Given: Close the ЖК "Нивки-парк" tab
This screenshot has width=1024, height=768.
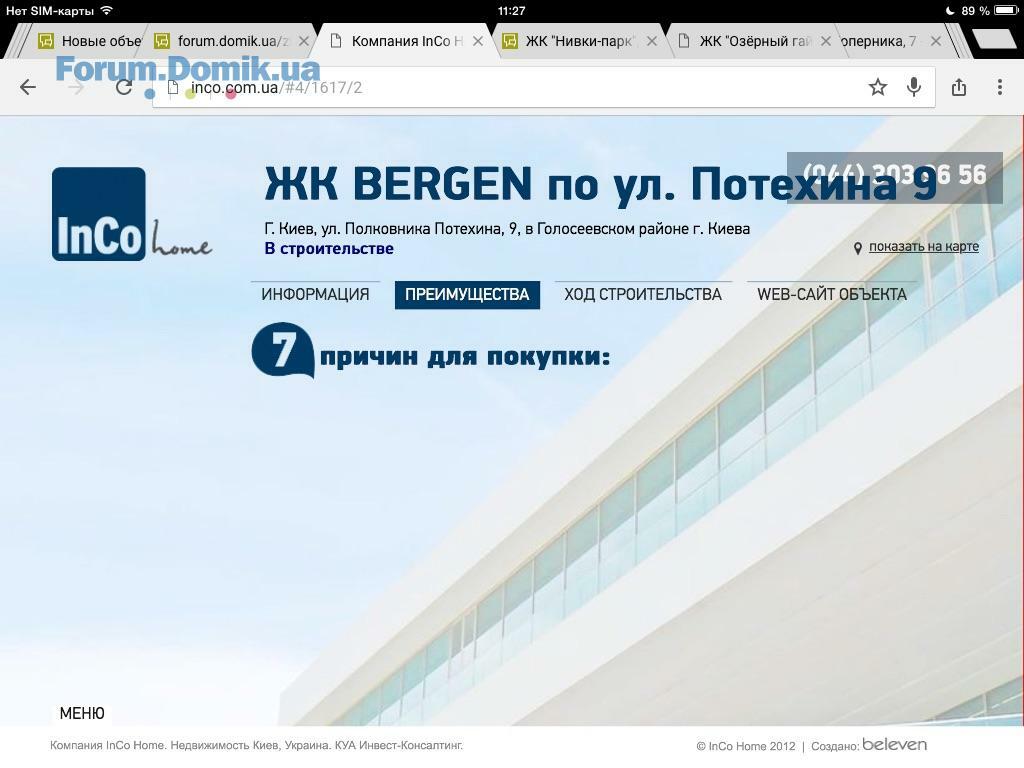Looking at the screenshot, I should click(x=652, y=41).
